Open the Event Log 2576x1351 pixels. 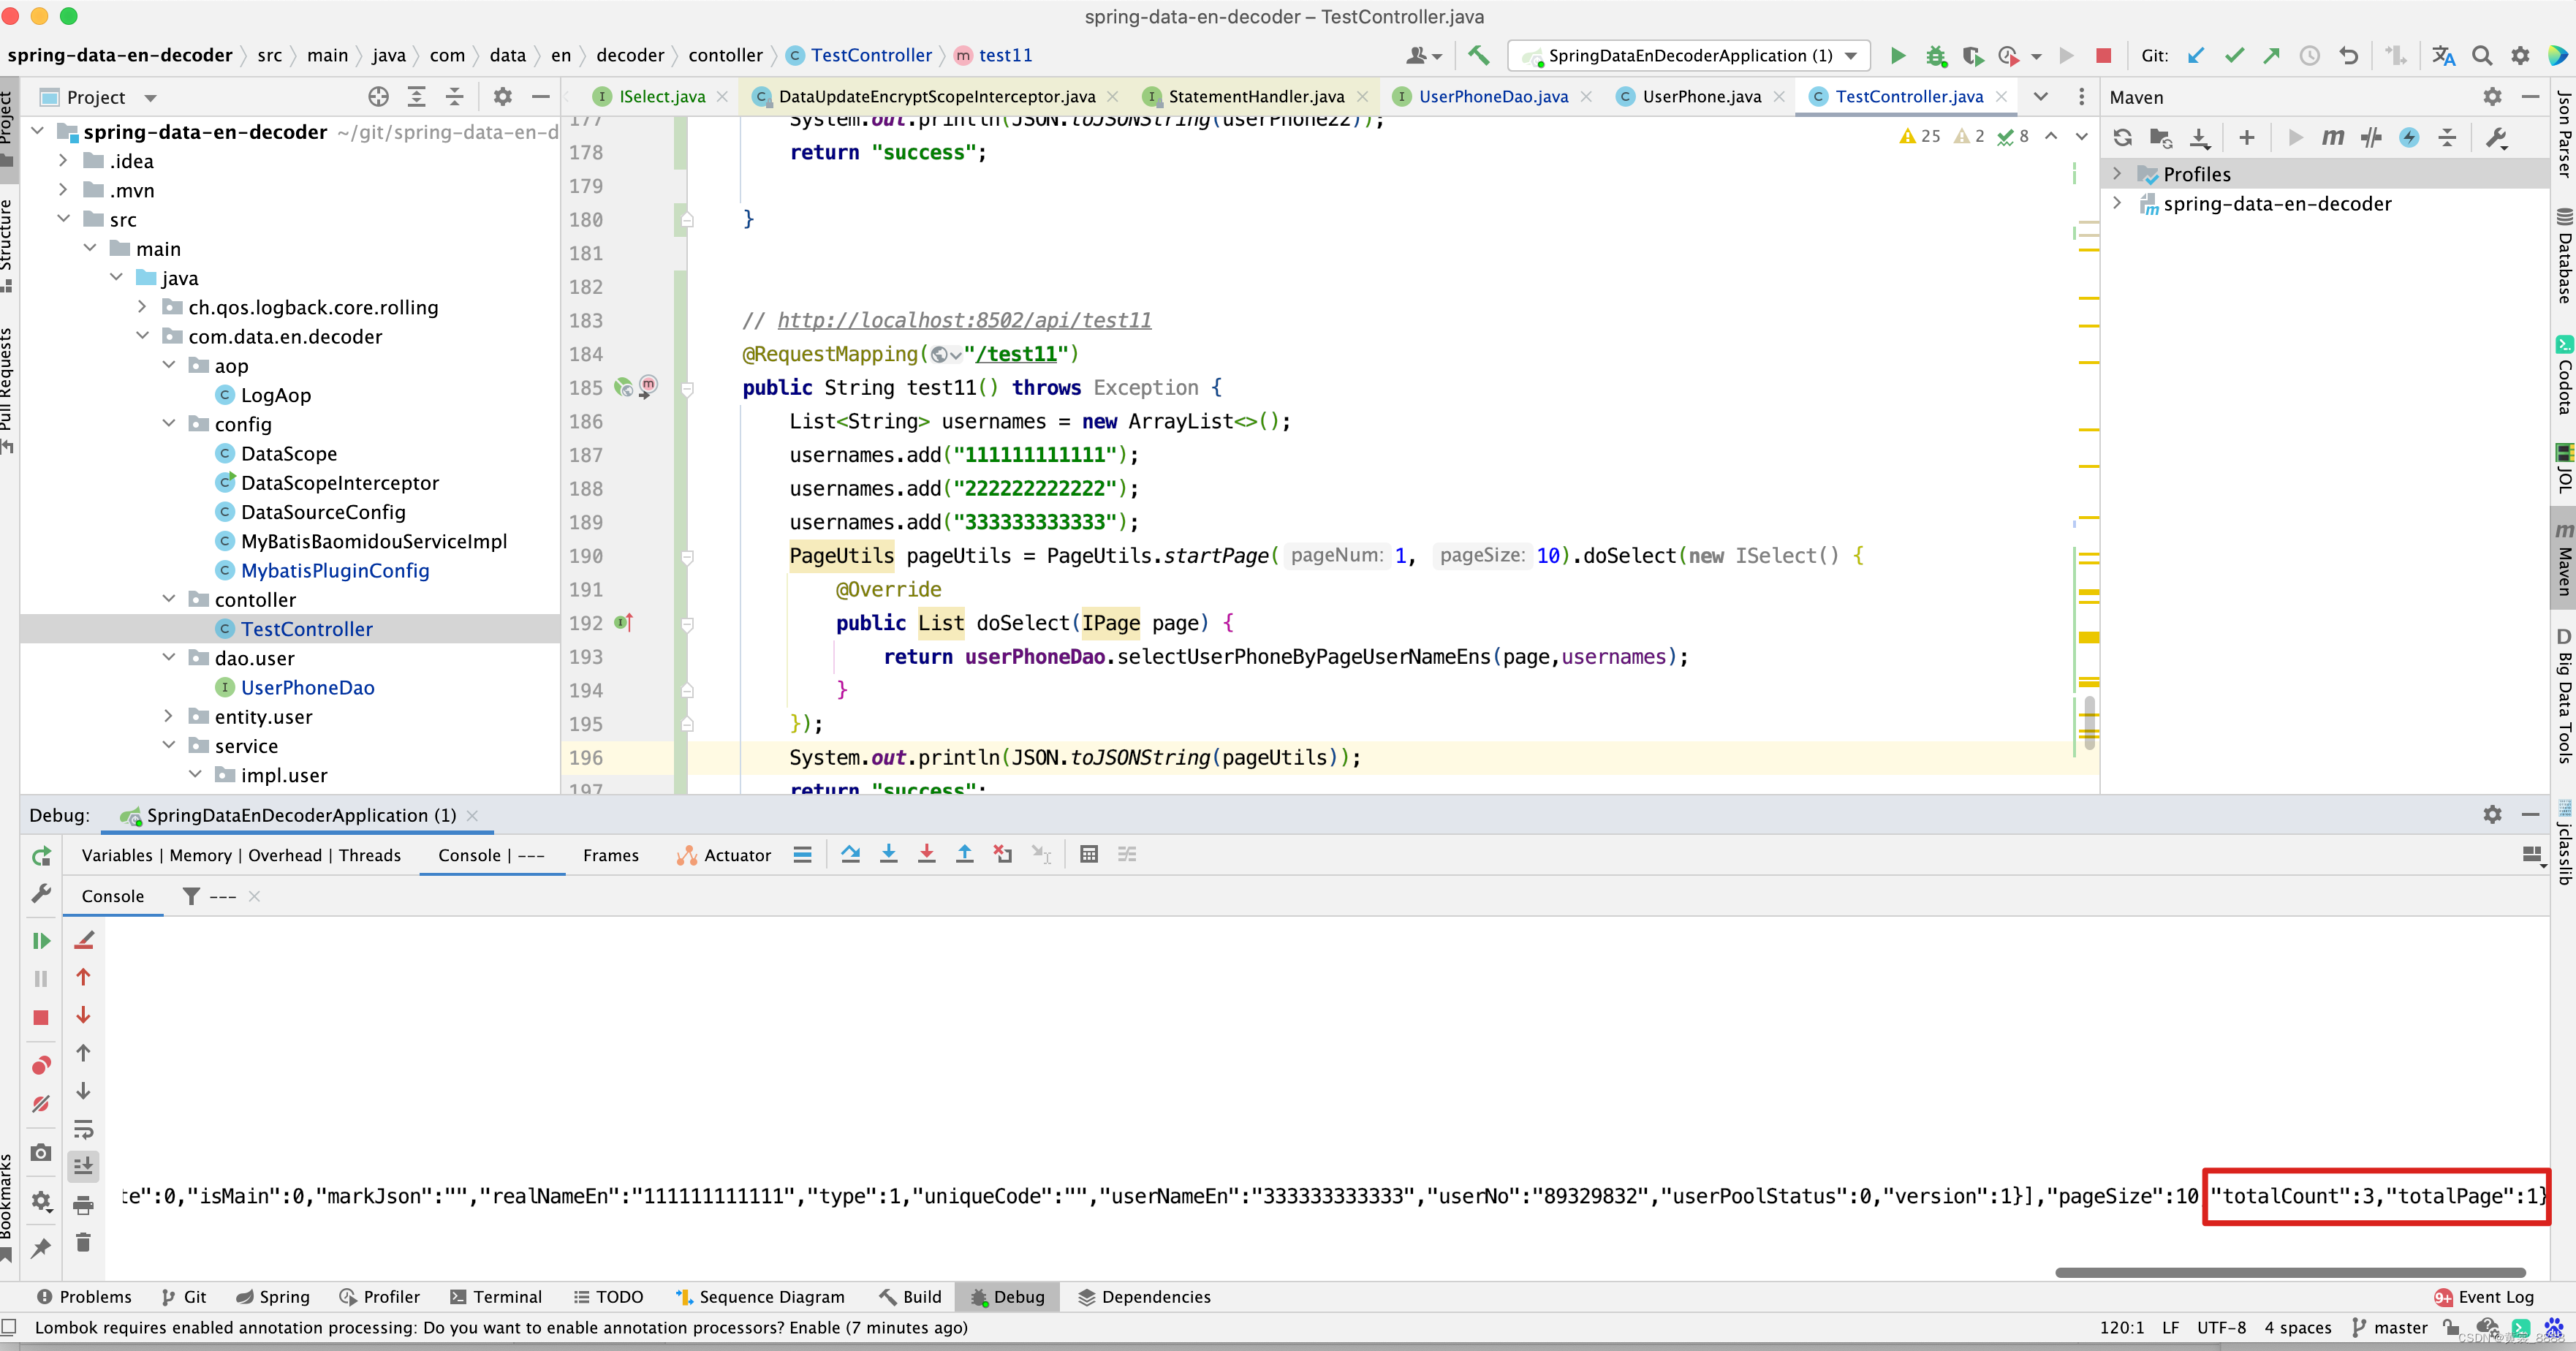pos(2484,1297)
